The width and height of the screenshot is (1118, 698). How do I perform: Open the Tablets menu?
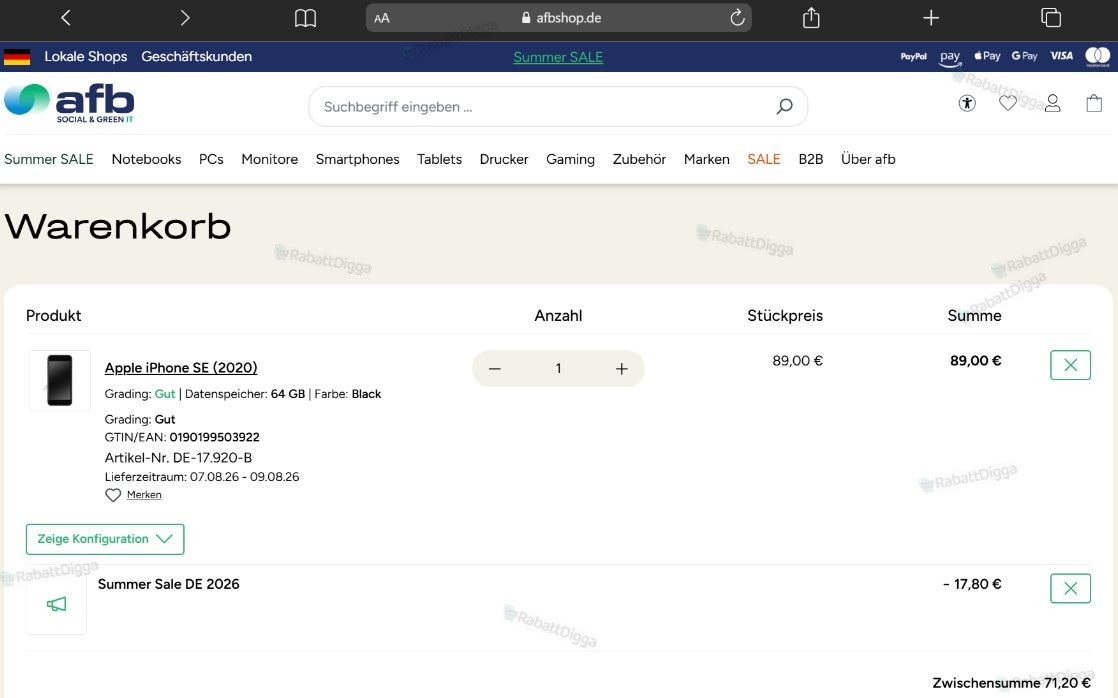[x=439, y=159]
